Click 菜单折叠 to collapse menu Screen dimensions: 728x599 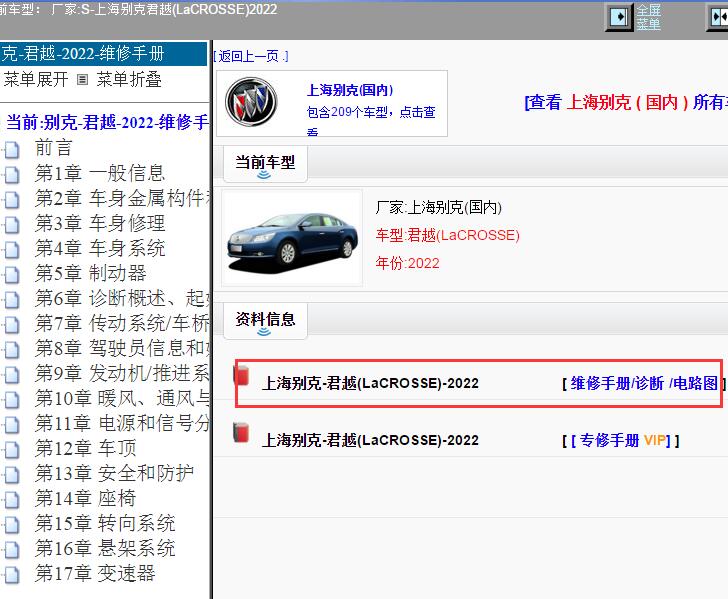pos(129,80)
